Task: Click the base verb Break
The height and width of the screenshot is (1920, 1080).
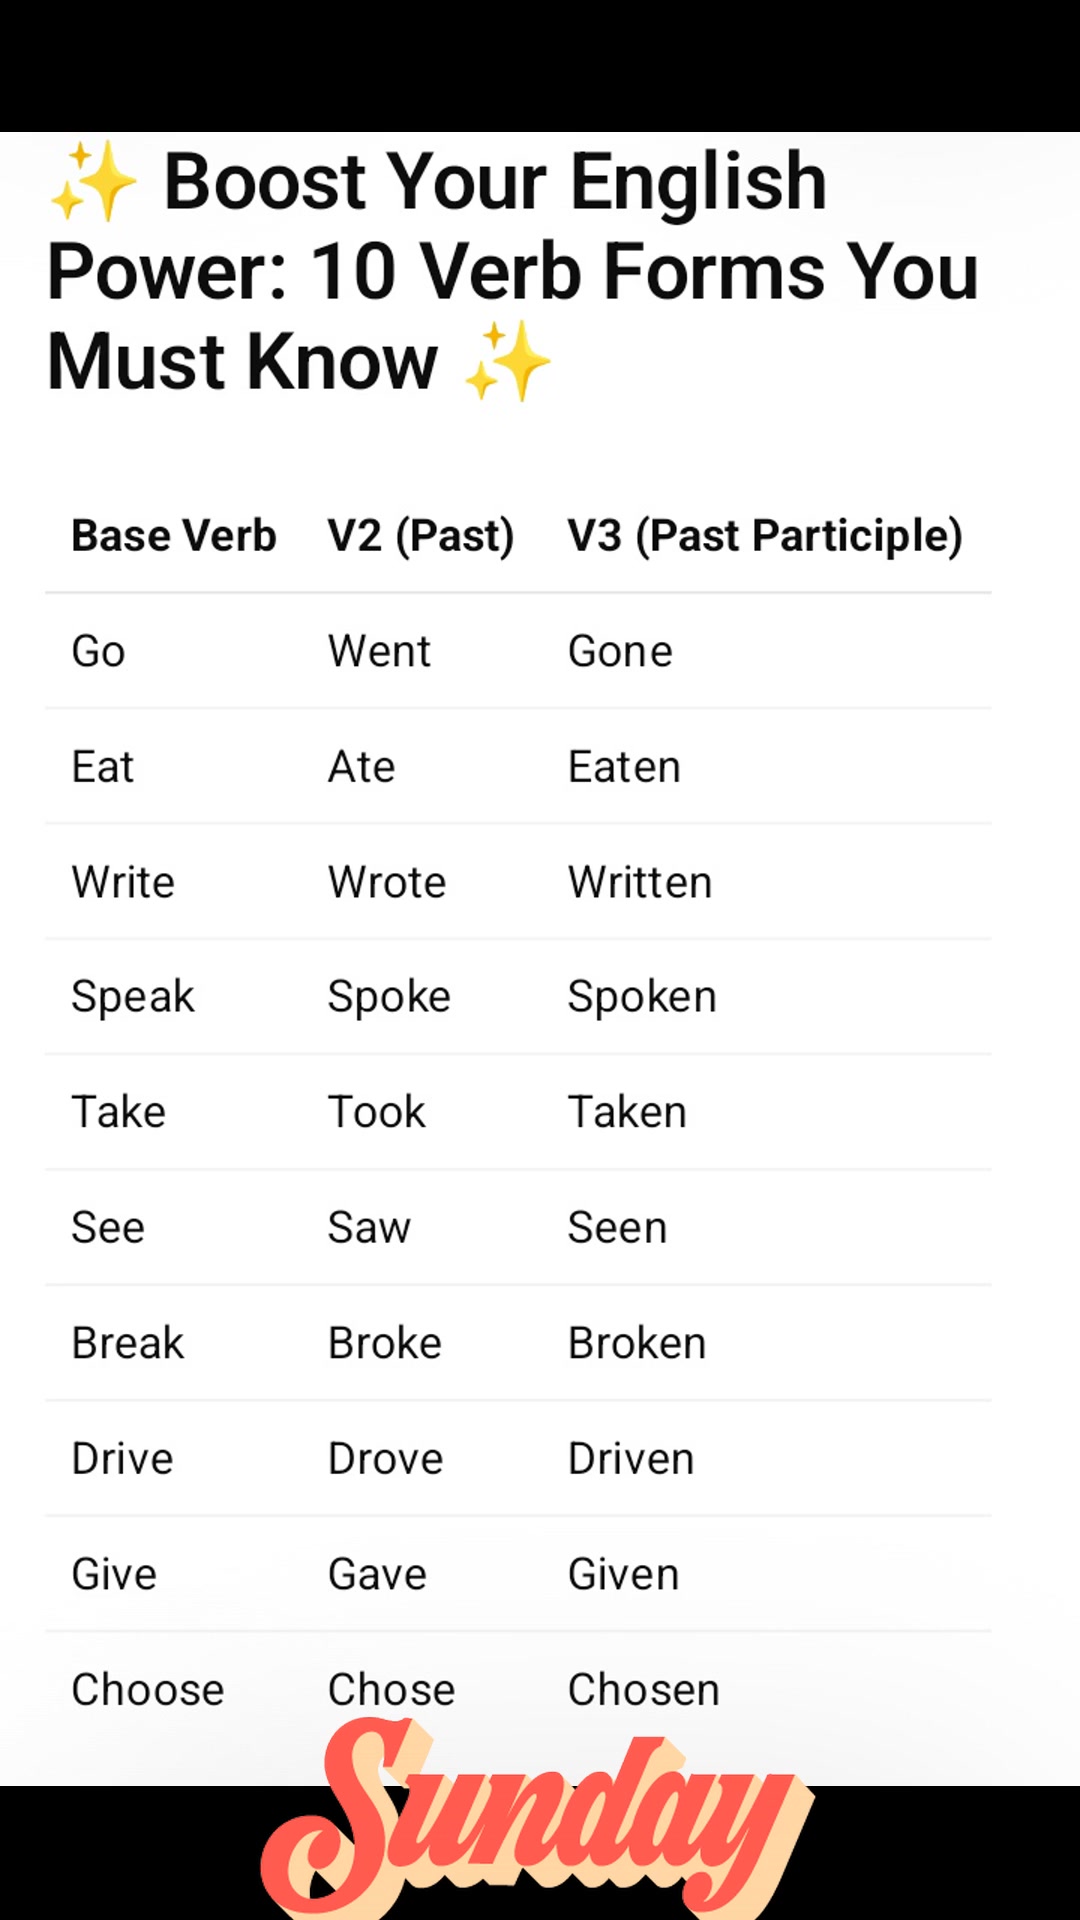Action: coord(128,1344)
